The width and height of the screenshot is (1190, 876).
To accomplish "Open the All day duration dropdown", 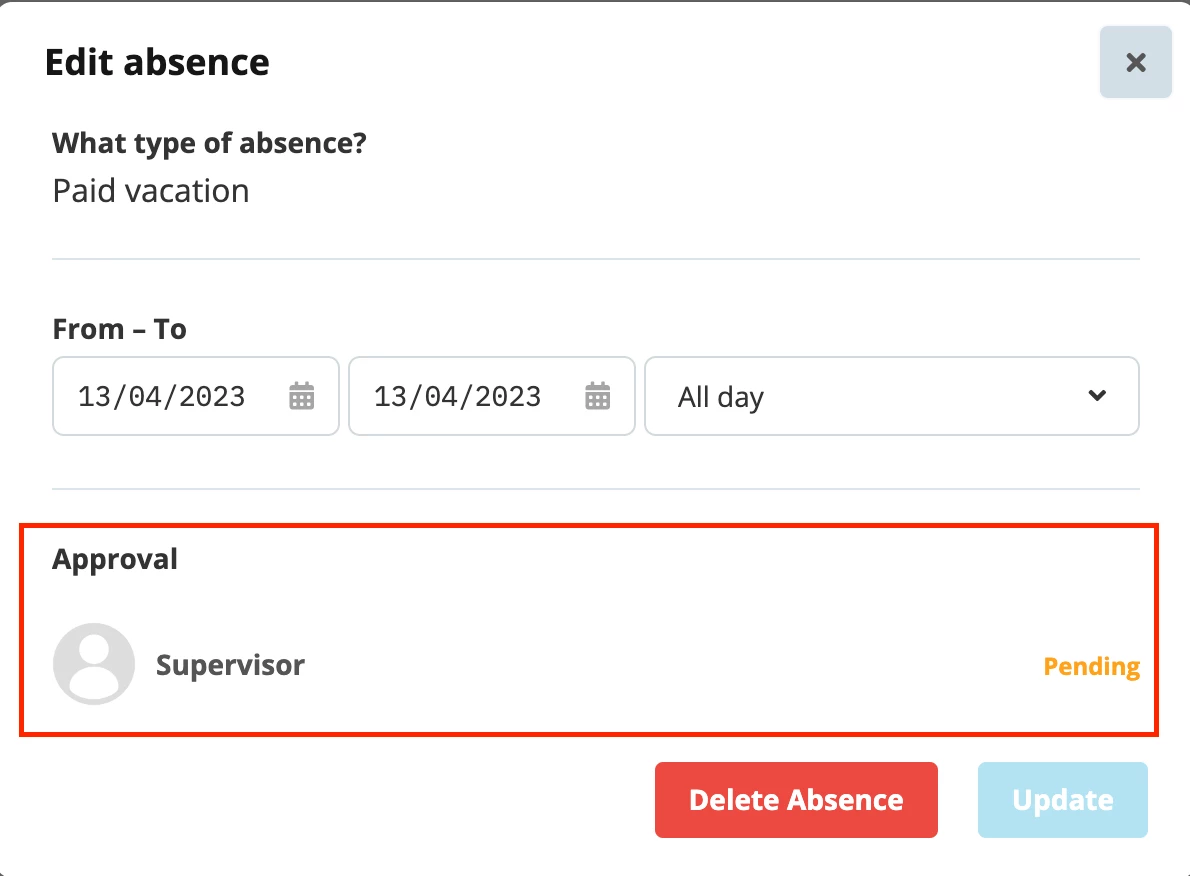I will [892, 396].
